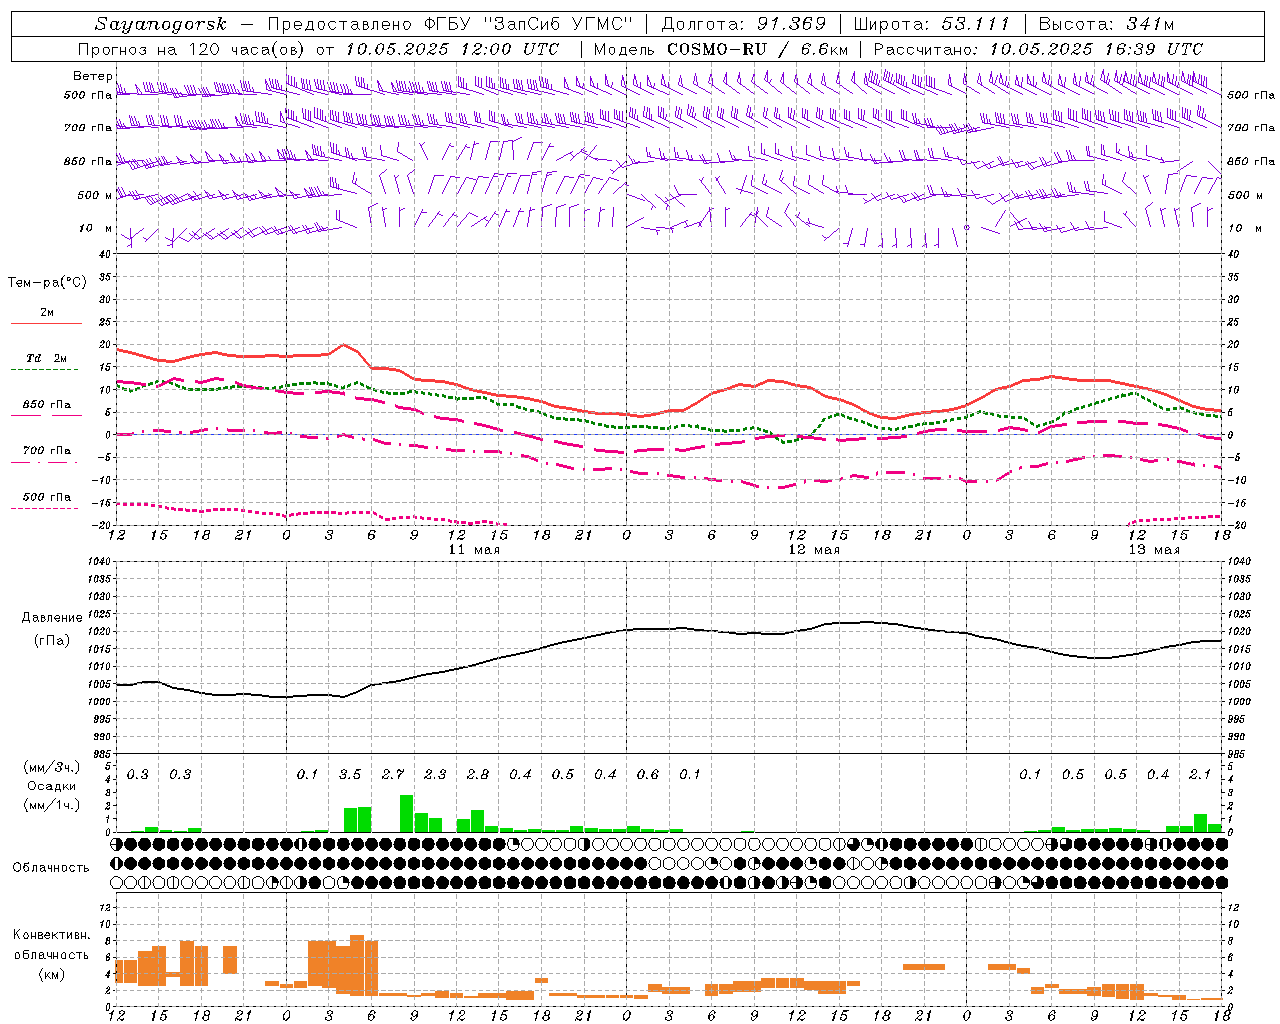This screenshot has width=1280, height=1024.
Task: Click the 2.8 precipitation total value
Action: click(x=478, y=775)
